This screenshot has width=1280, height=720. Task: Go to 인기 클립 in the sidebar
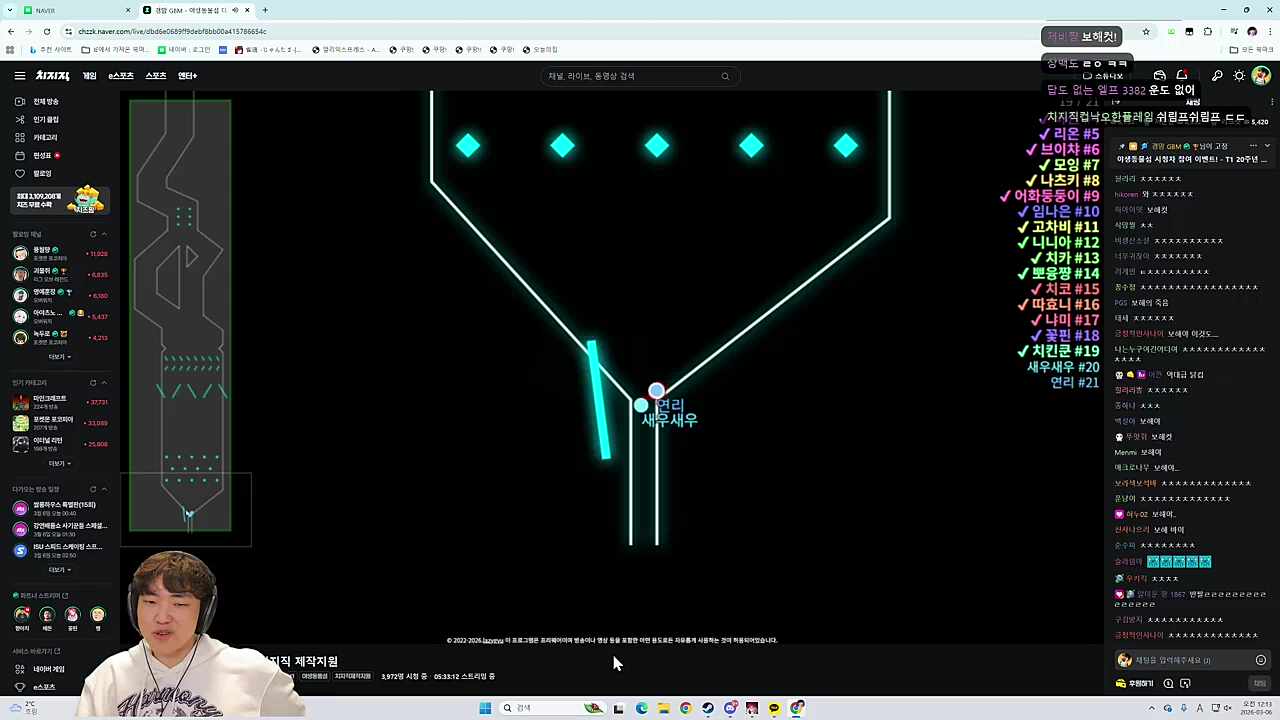point(45,119)
